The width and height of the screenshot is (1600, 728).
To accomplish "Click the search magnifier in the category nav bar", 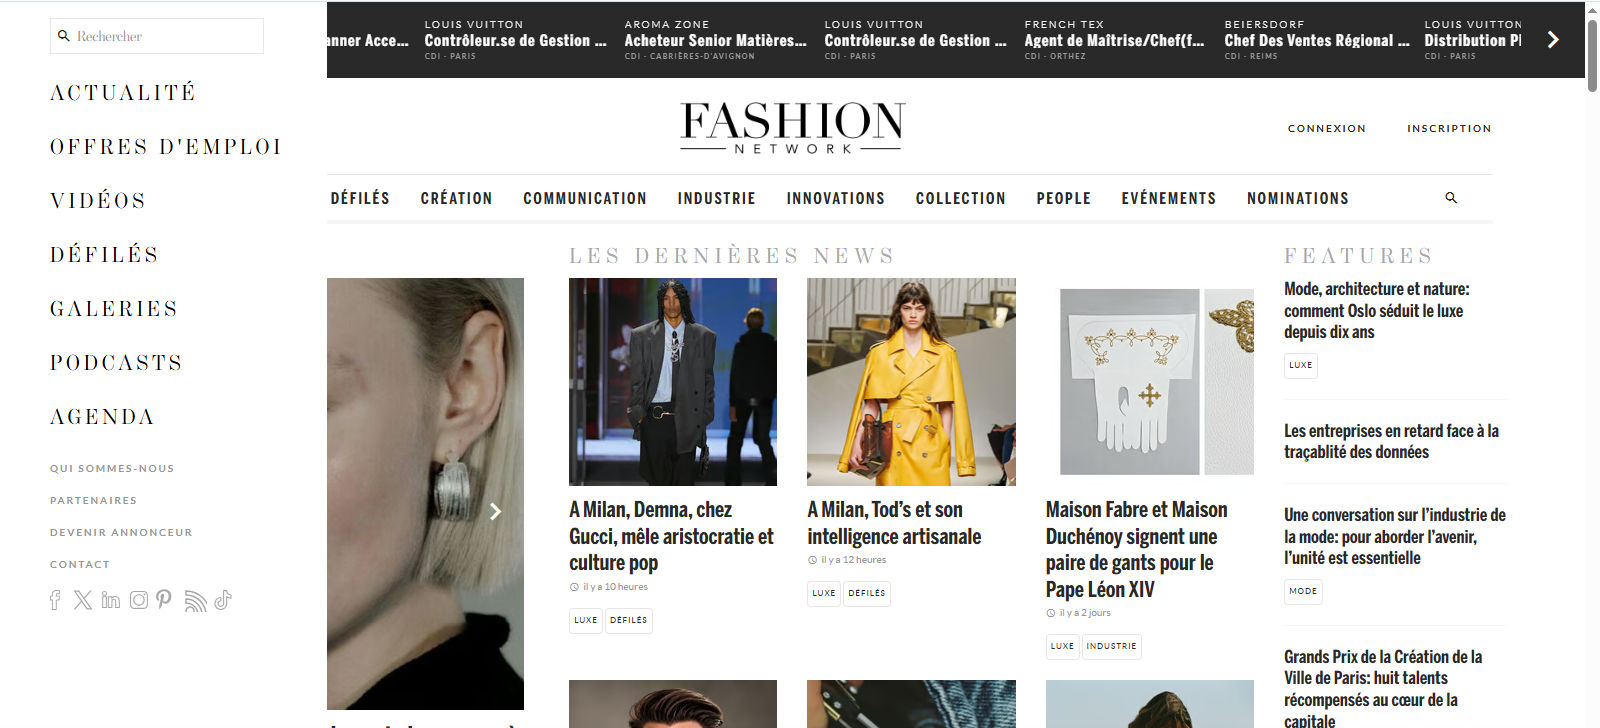I will (1451, 198).
